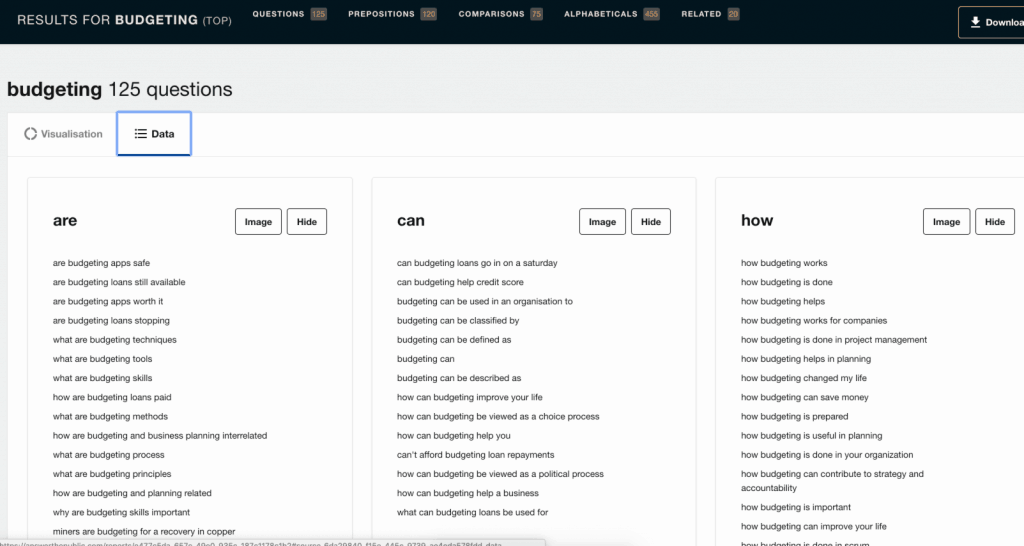Click the download arrow icon

(x=975, y=22)
